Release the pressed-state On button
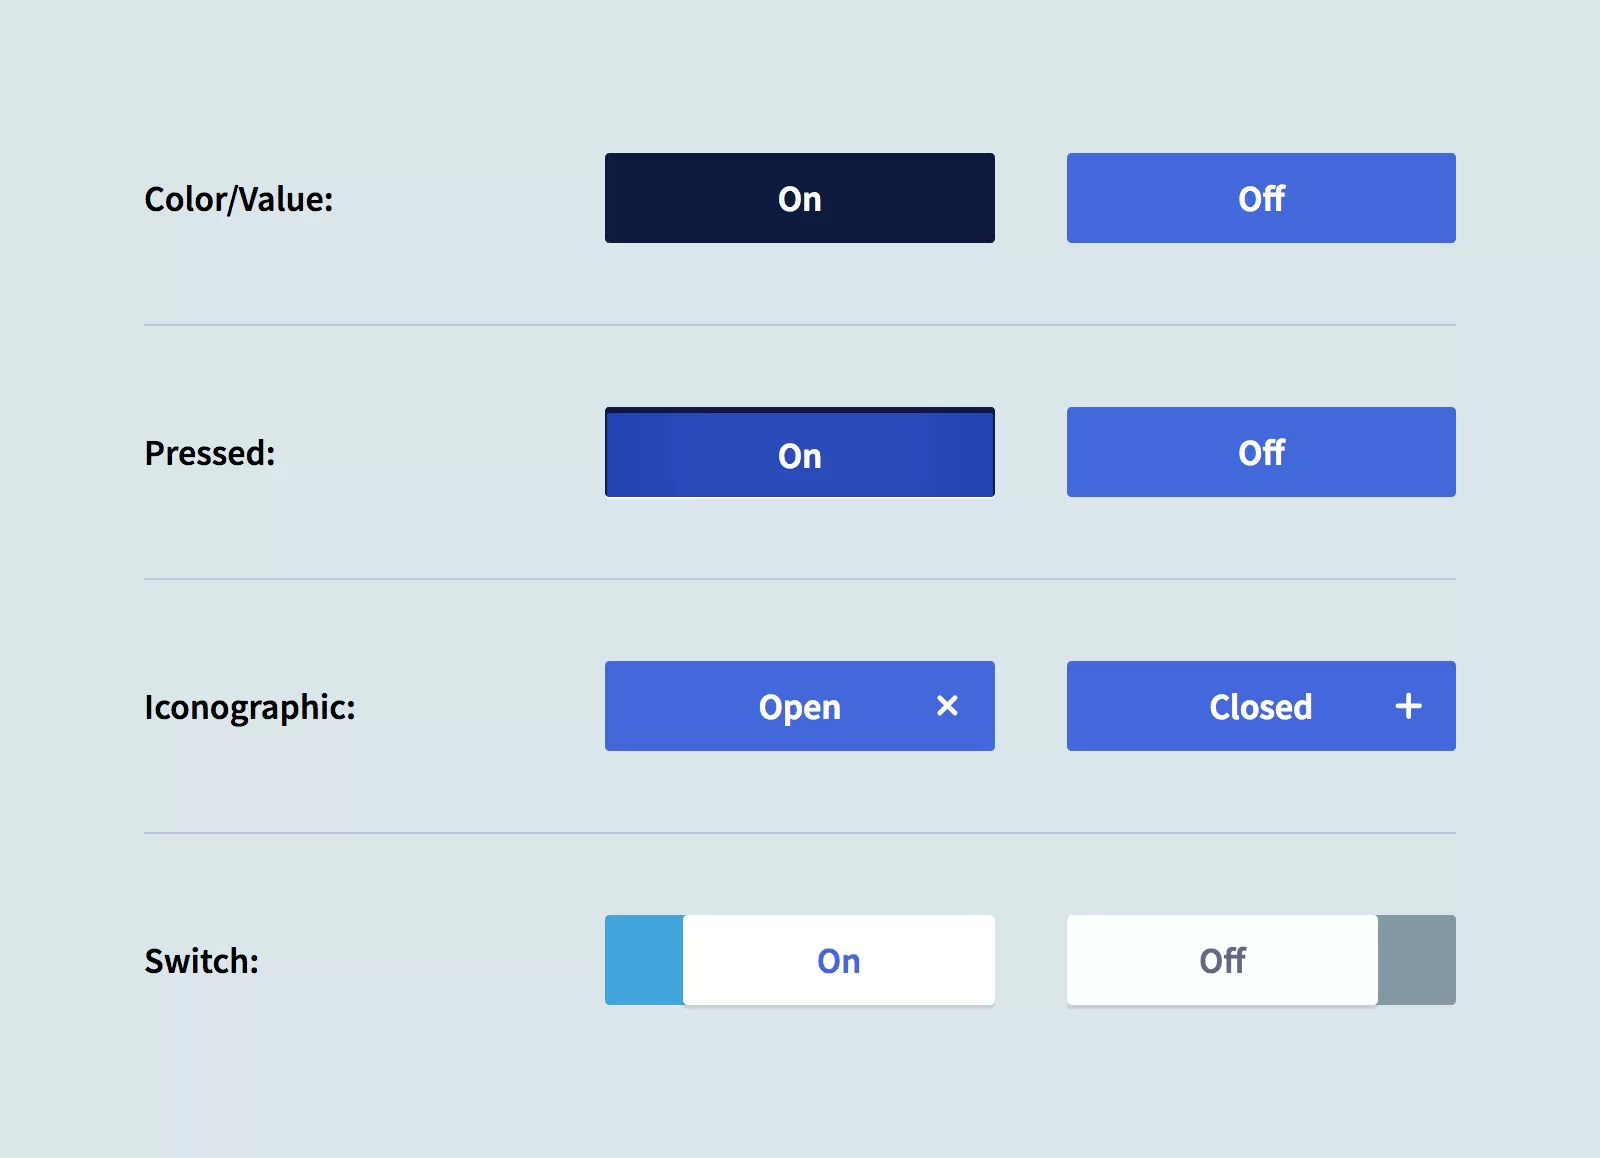This screenshot has width=1600, height=1158. pyautogui.click(x=799, y=453)
